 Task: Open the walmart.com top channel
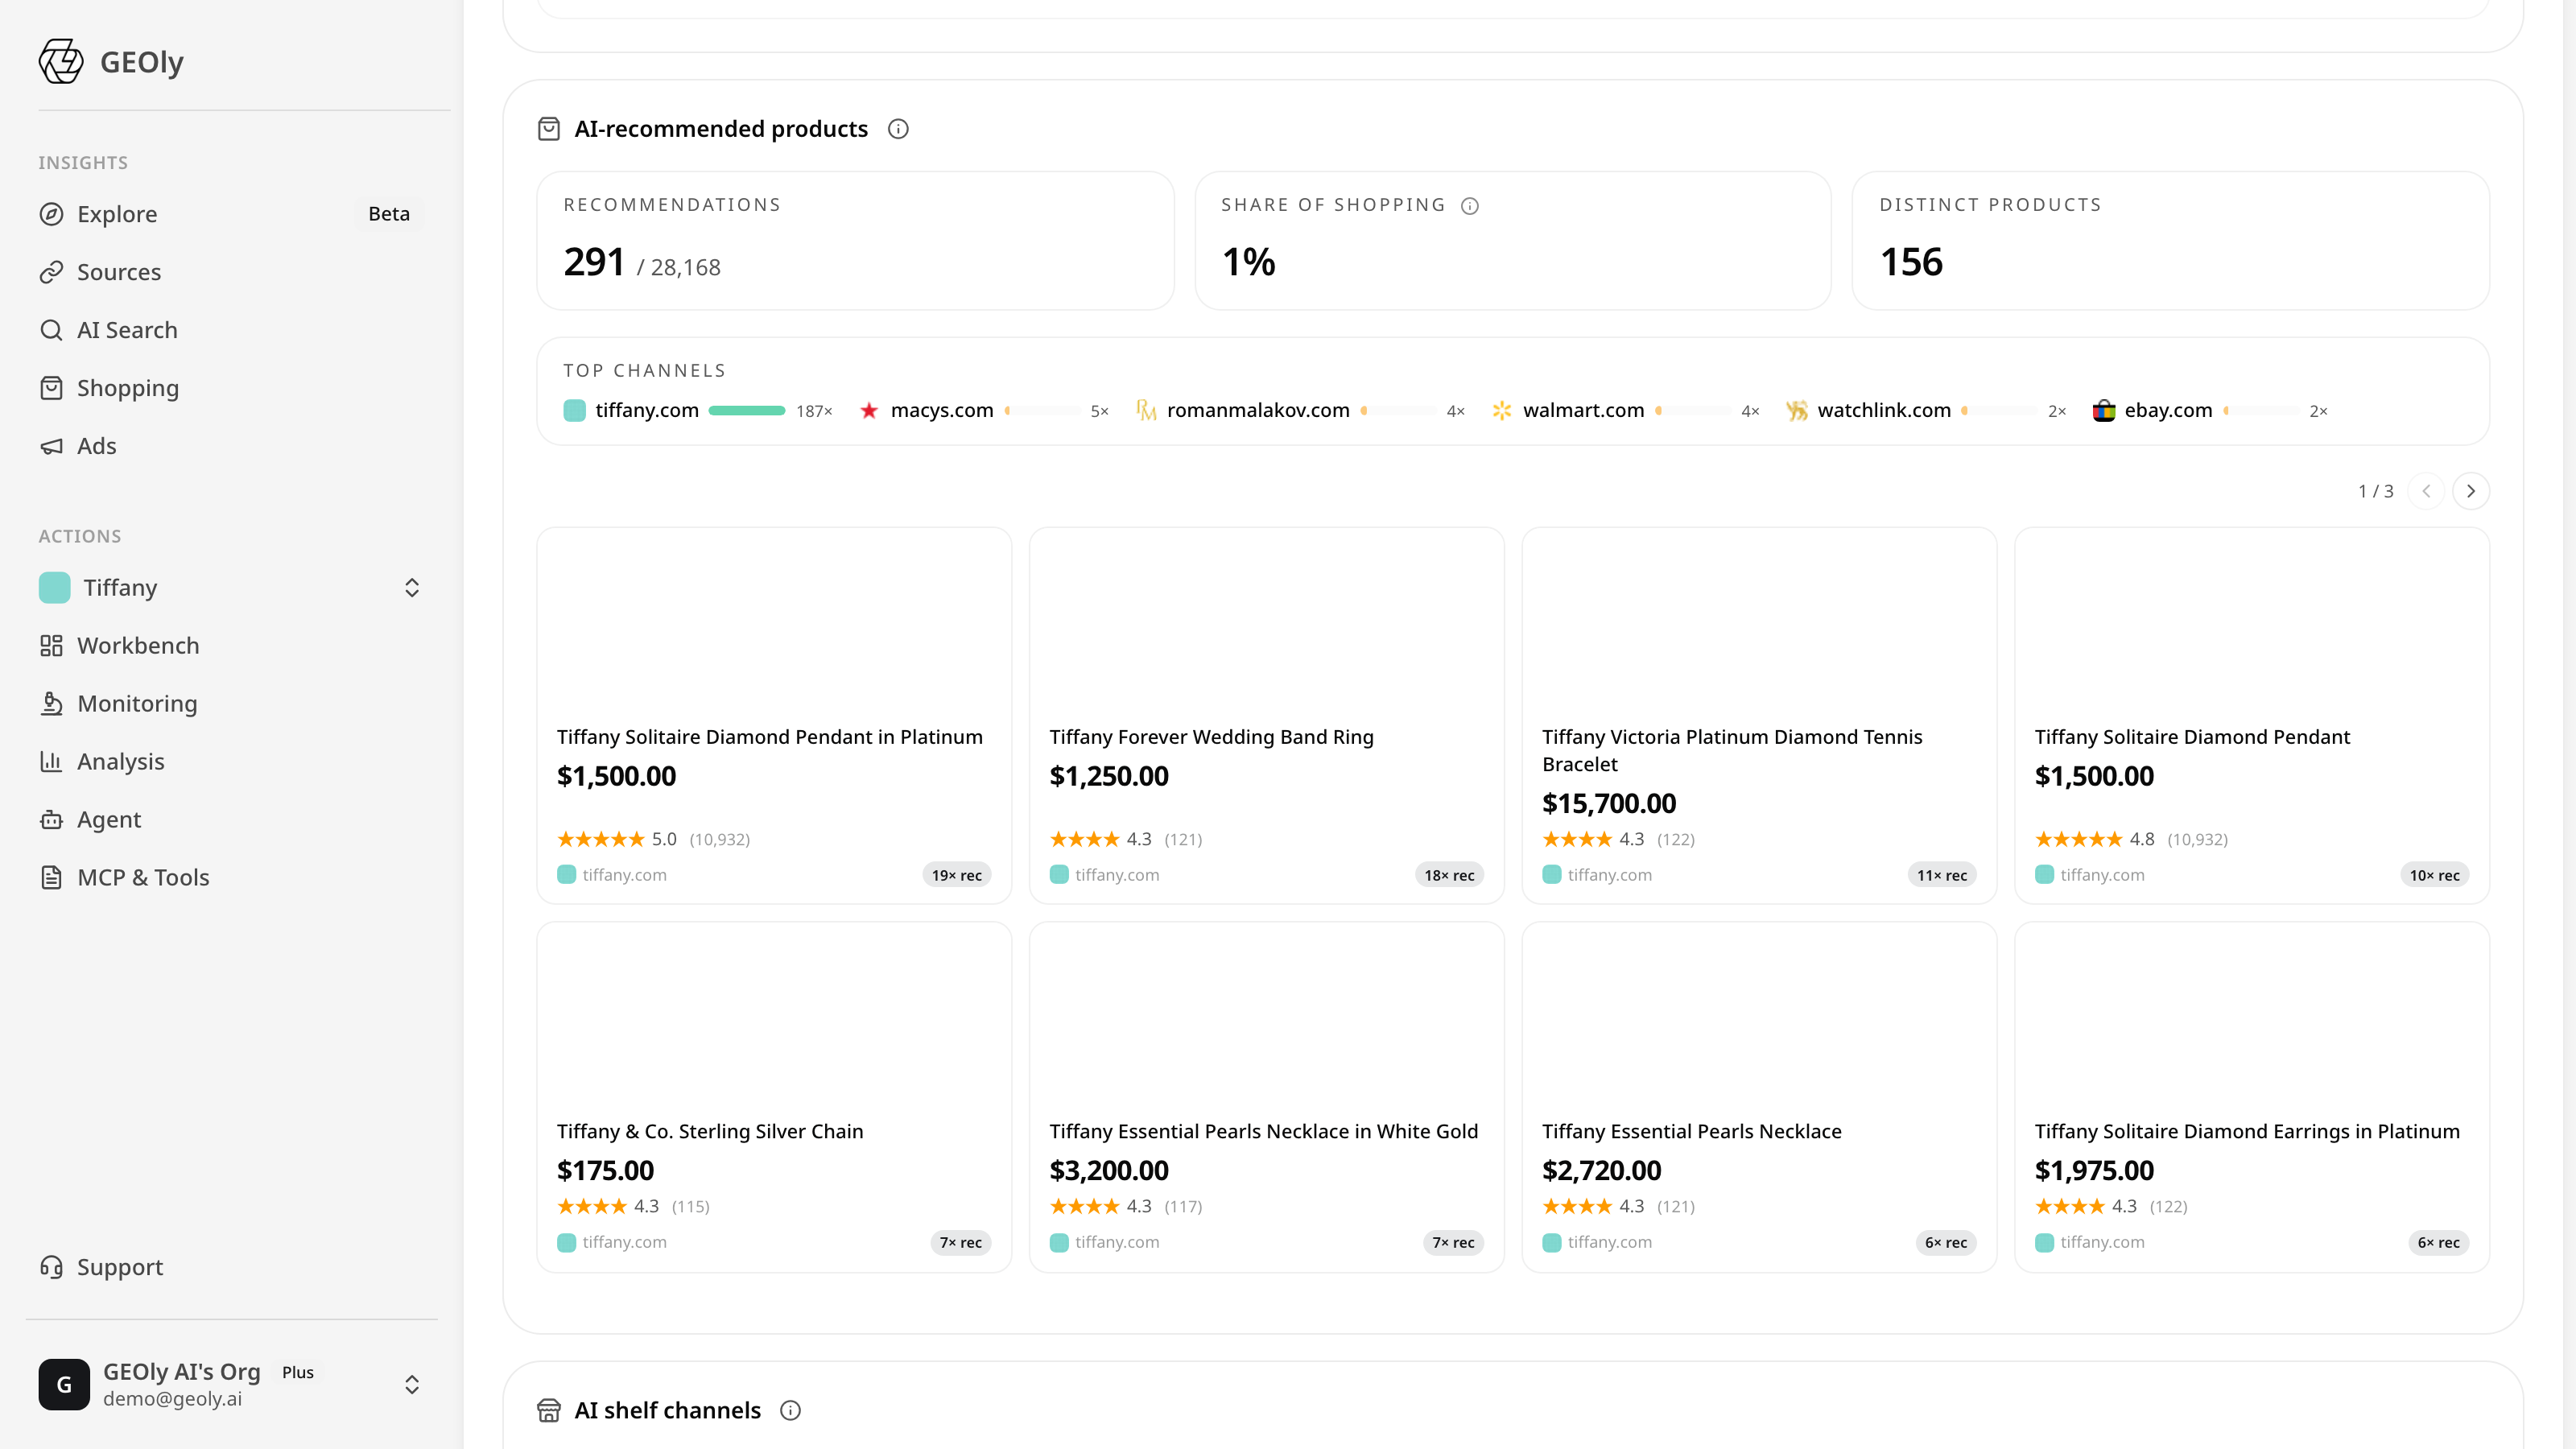1625,410
